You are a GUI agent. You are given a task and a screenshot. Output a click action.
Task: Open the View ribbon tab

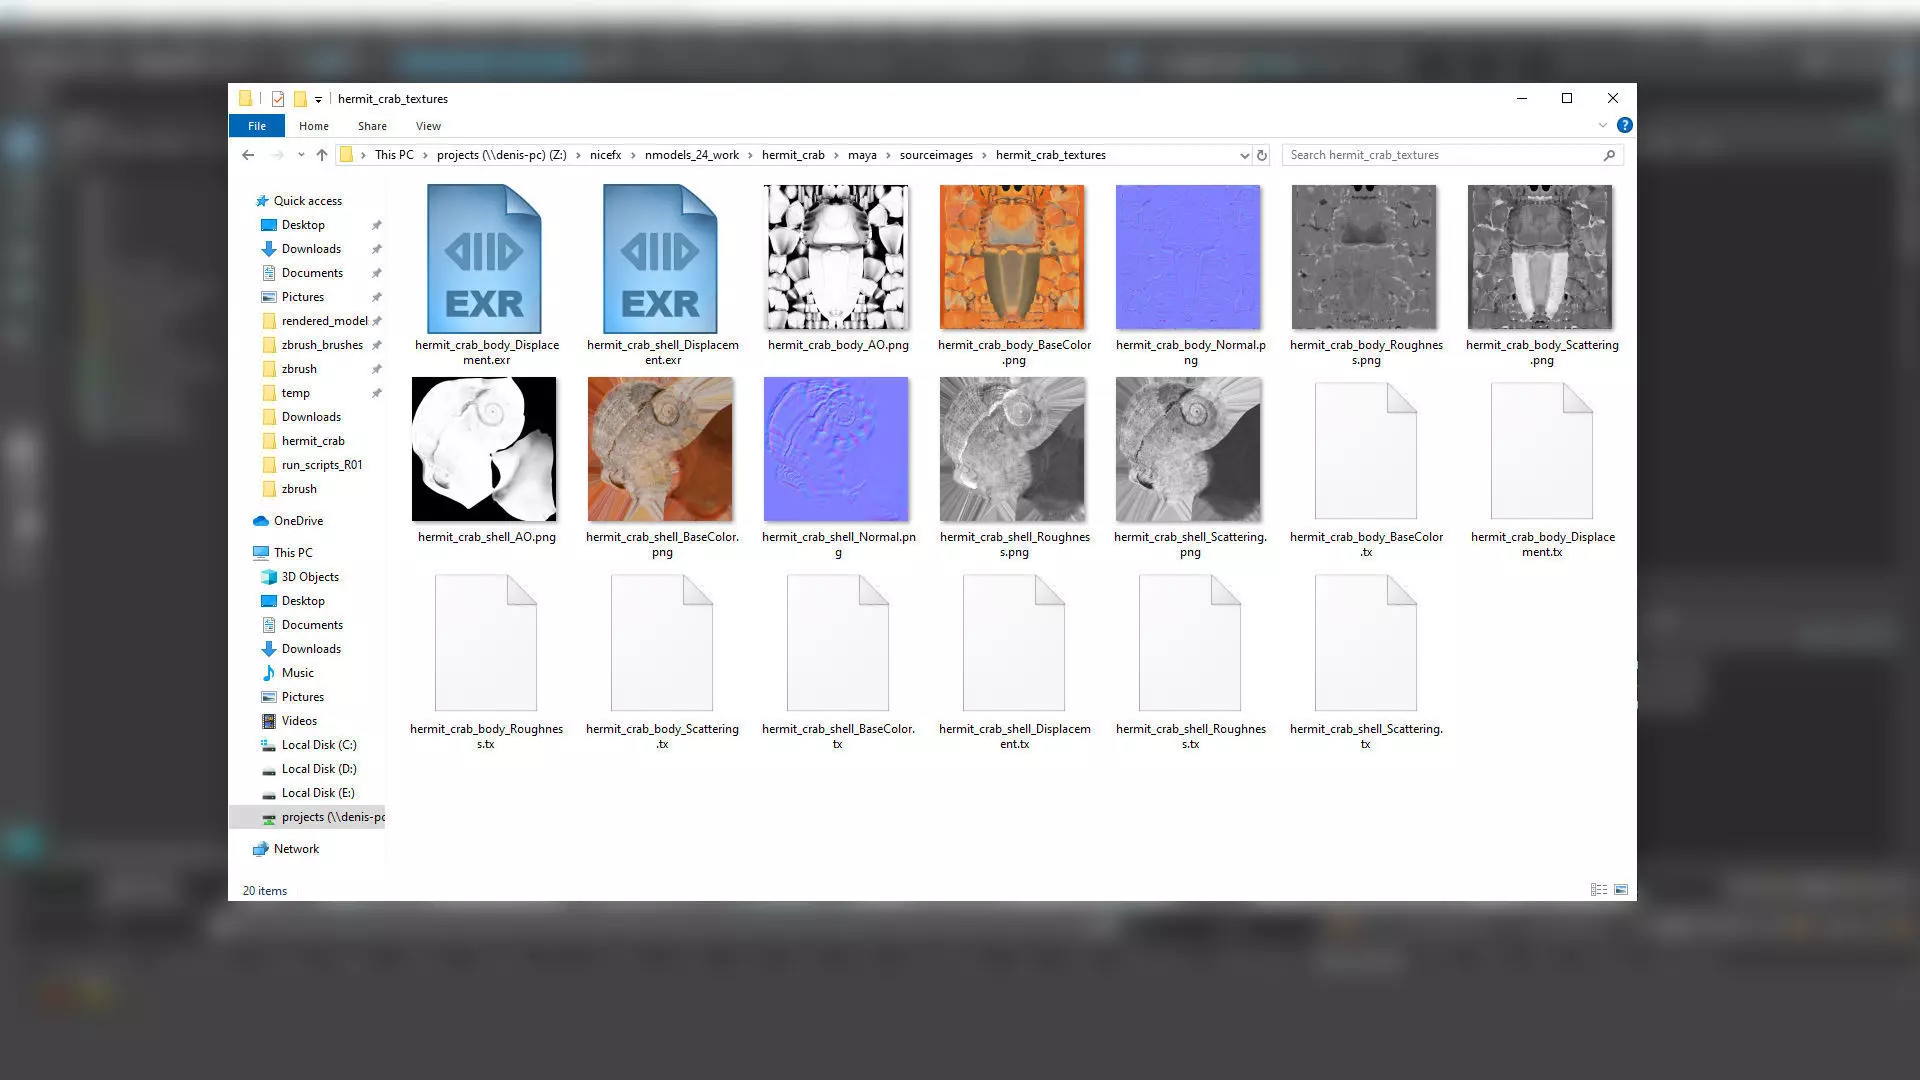pos(428,126)
